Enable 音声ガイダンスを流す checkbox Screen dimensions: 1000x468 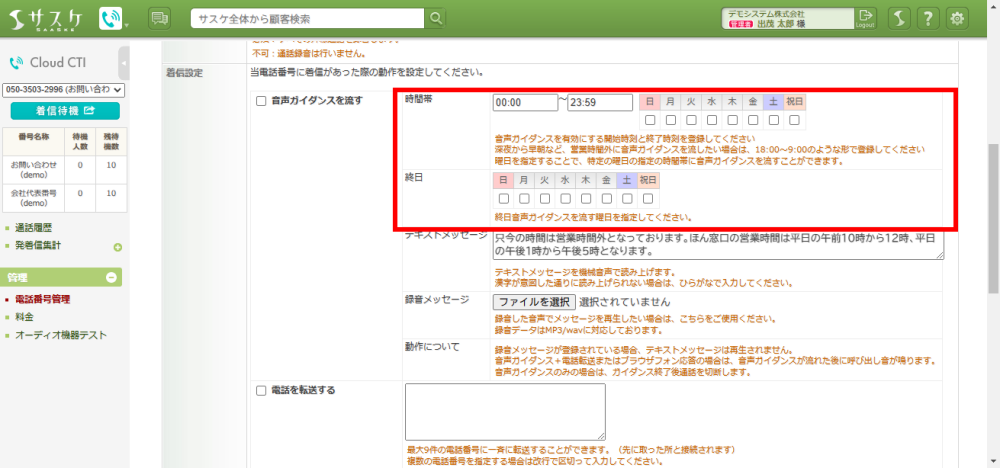261,101
